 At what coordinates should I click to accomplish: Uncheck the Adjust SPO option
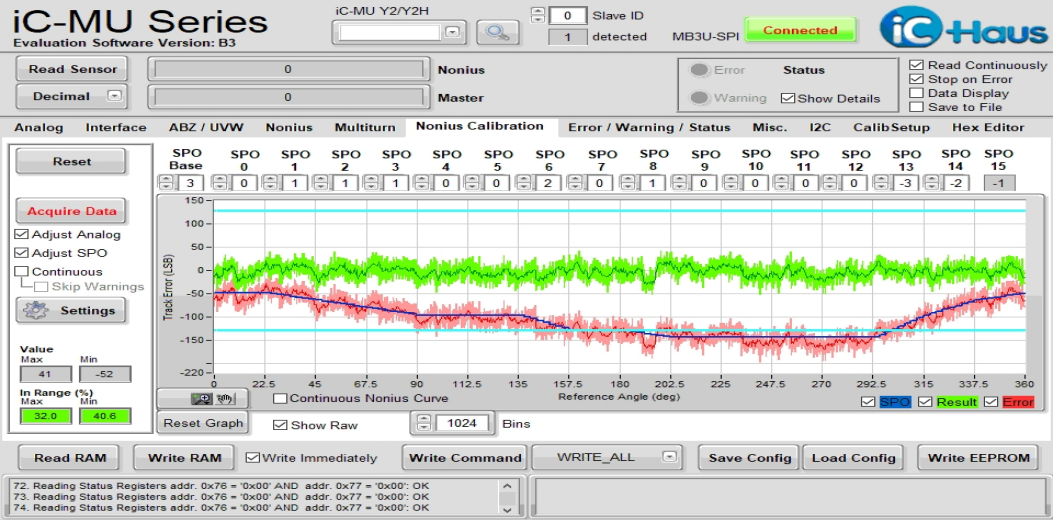pyautogui.click(x=22, y=254)
